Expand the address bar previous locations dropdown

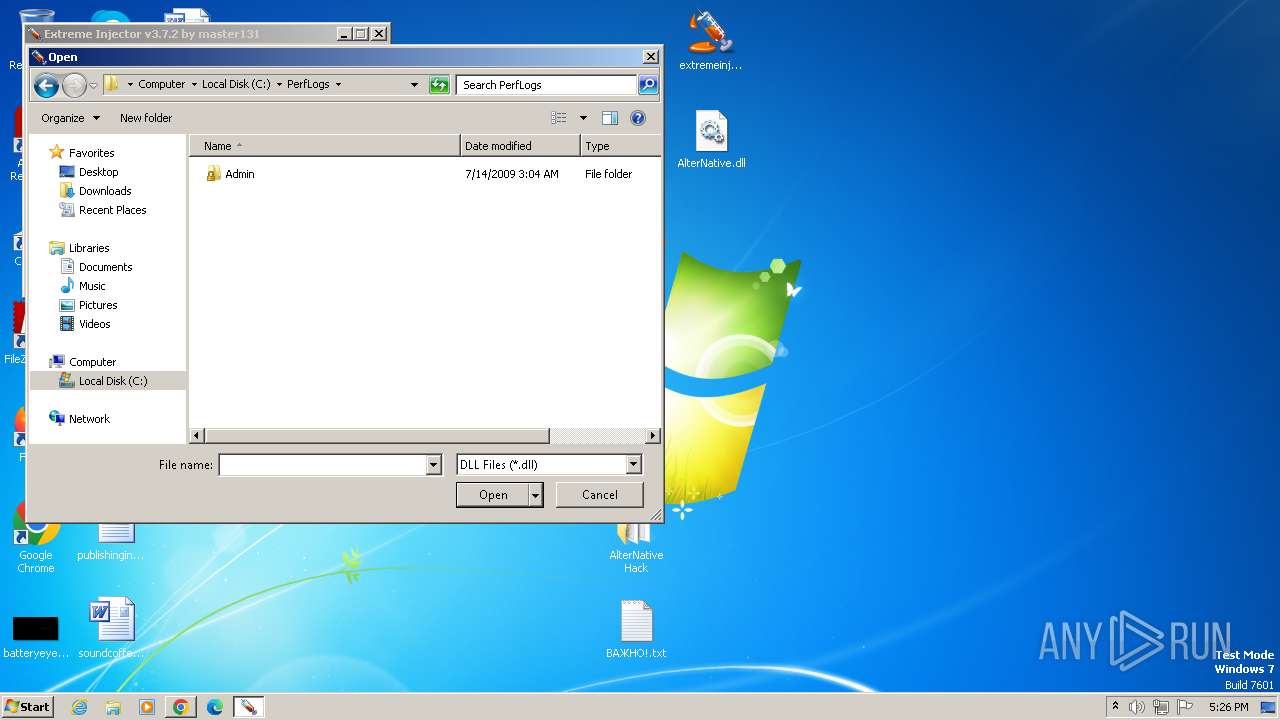click(414, 85)
